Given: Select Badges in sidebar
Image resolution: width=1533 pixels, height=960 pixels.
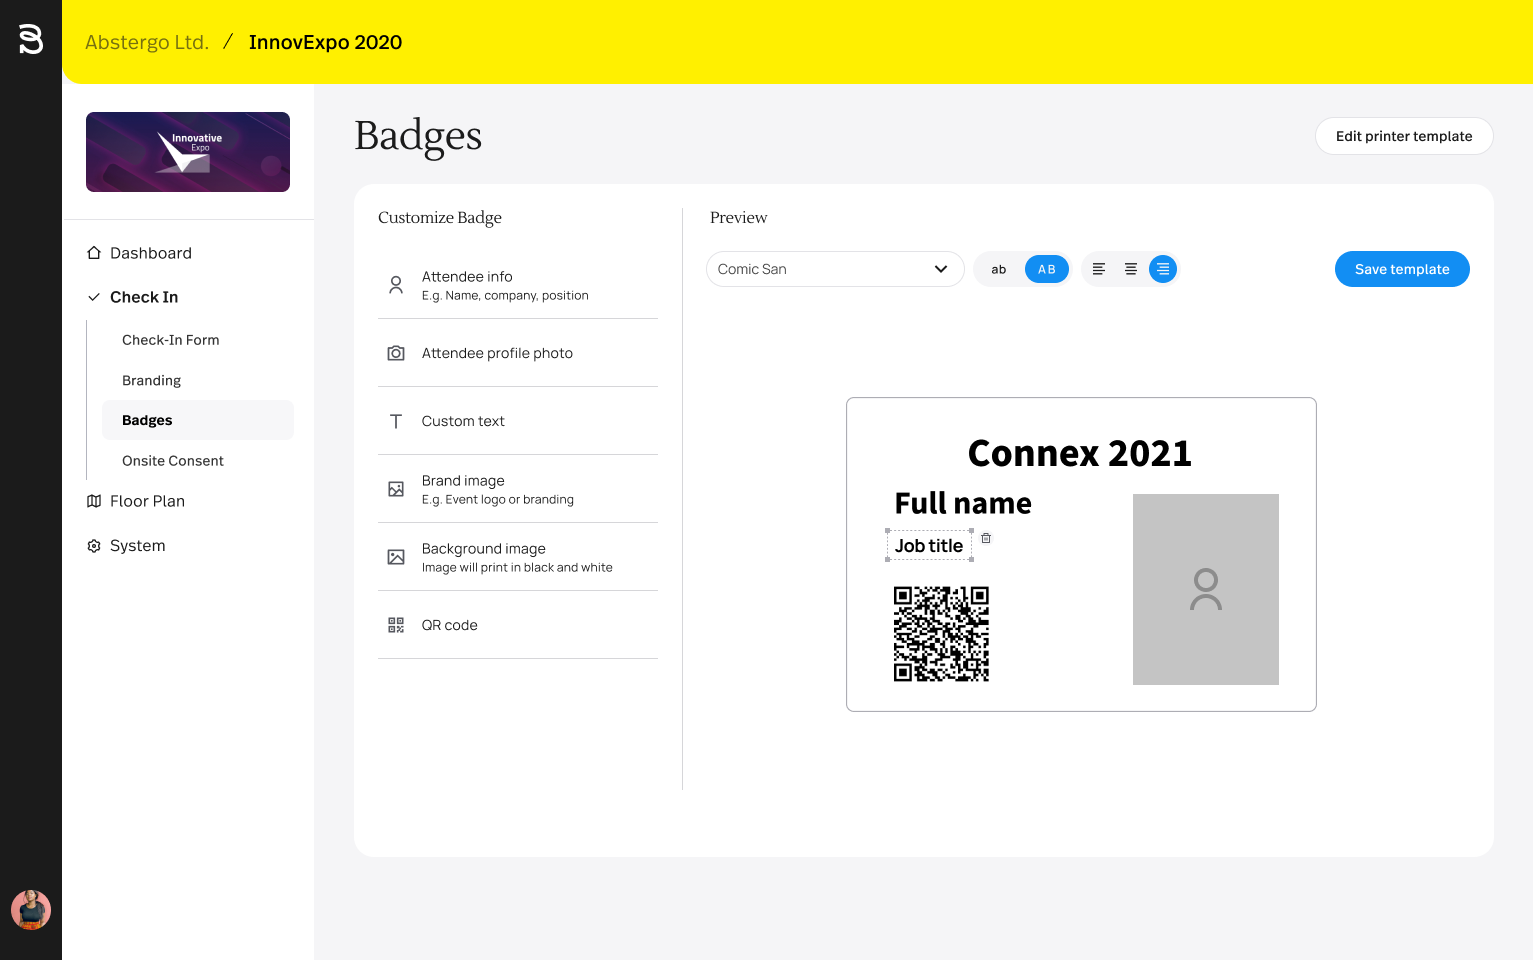Looking at the screenshot, I should click(198, 420).
